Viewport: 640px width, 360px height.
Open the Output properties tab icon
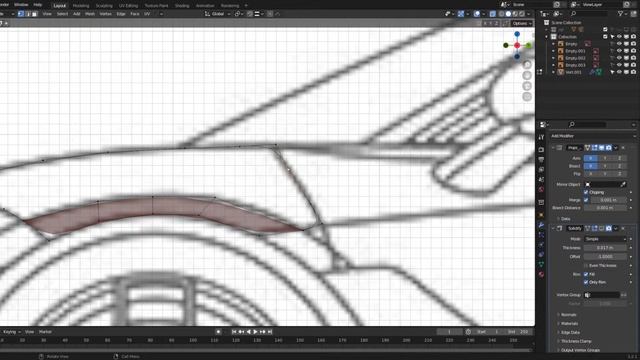pyautogui.click(x=541, y=160)
